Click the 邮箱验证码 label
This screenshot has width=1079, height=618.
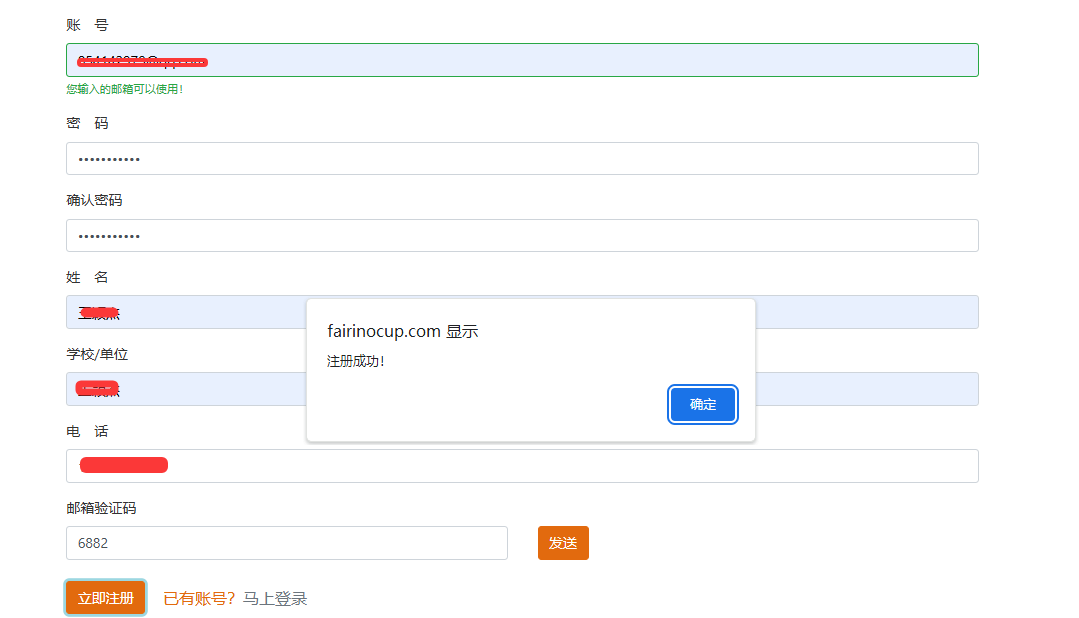point(101,508)
